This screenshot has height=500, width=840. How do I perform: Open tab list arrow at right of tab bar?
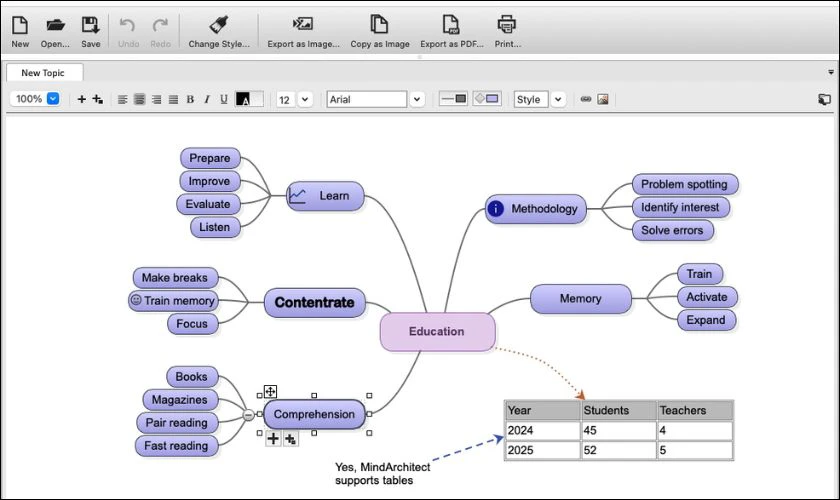point(831,72)
